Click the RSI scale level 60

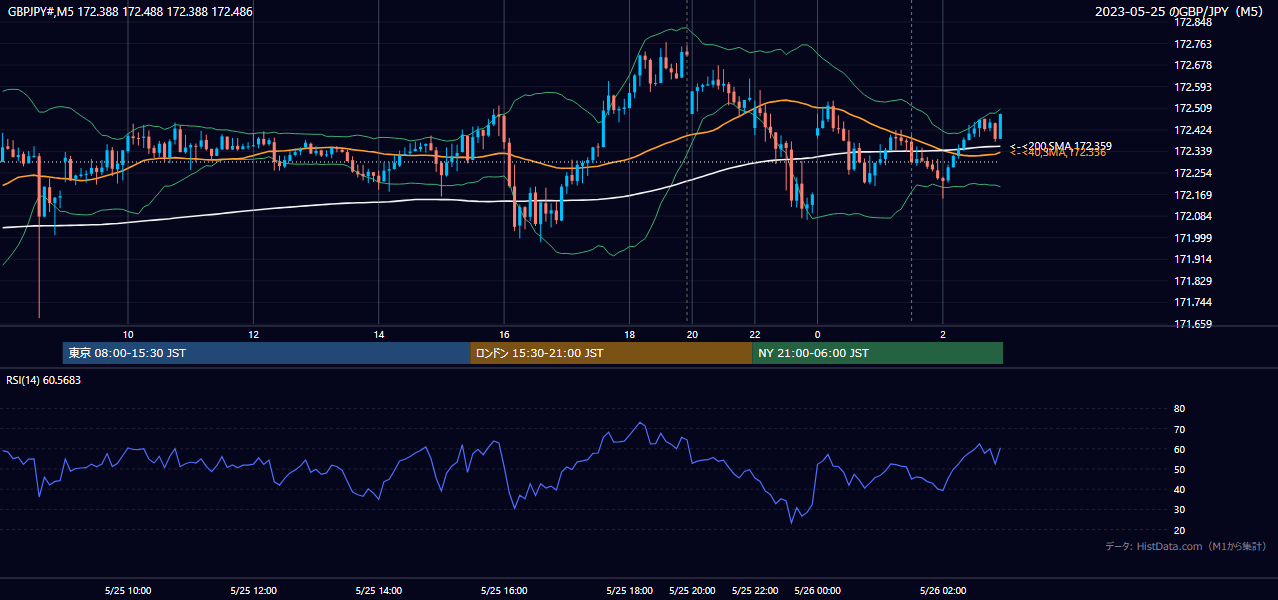[1179, 449]
